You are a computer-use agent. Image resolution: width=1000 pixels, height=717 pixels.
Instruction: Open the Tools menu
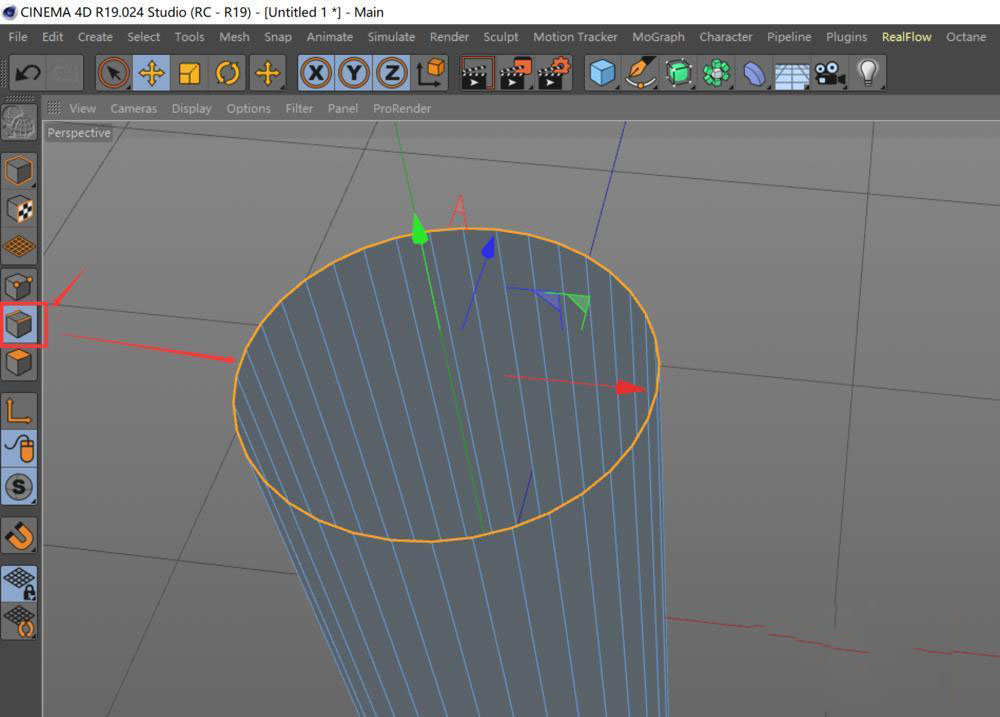(x=189, y=37)
